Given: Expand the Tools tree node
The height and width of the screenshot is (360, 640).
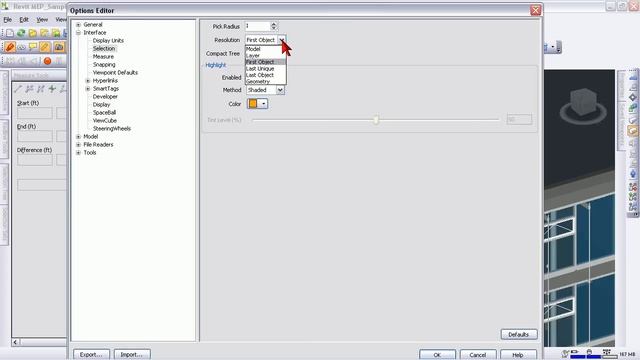Looking at the screenshot, I should pos(78,153).
